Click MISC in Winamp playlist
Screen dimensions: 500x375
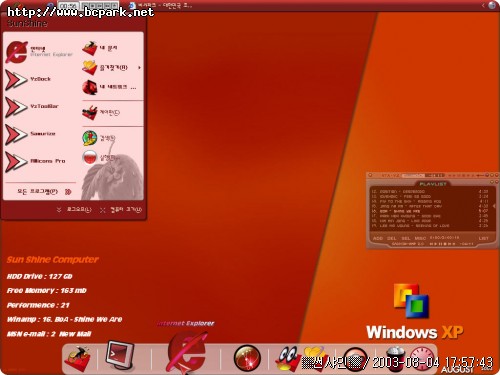point(420,238)
